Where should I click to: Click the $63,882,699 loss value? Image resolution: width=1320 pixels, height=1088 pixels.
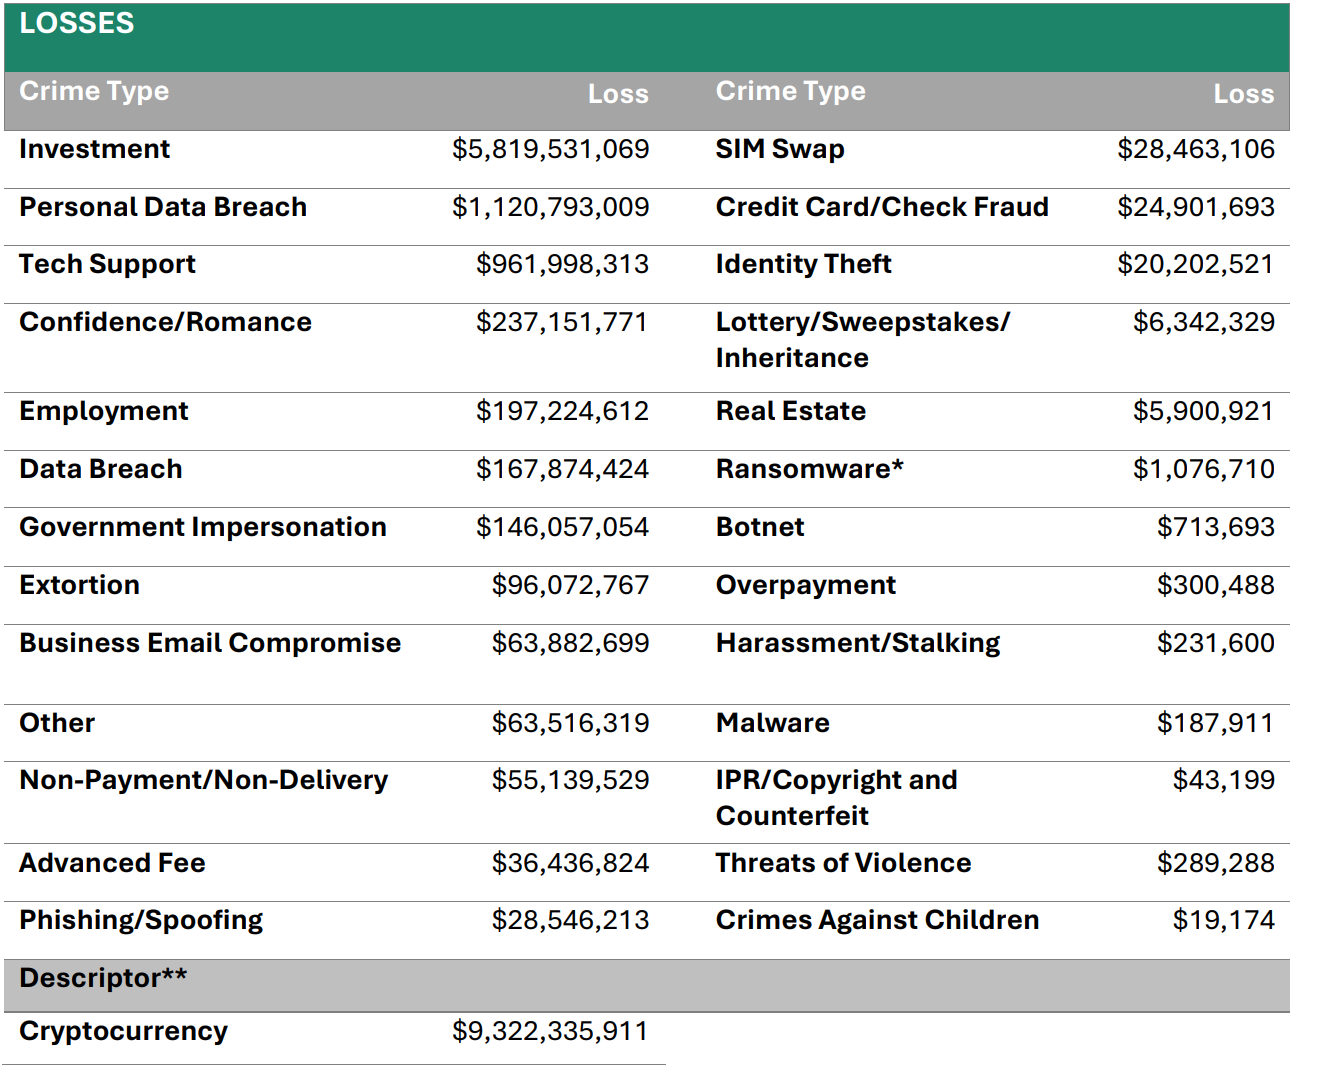[x=570, y=643]
